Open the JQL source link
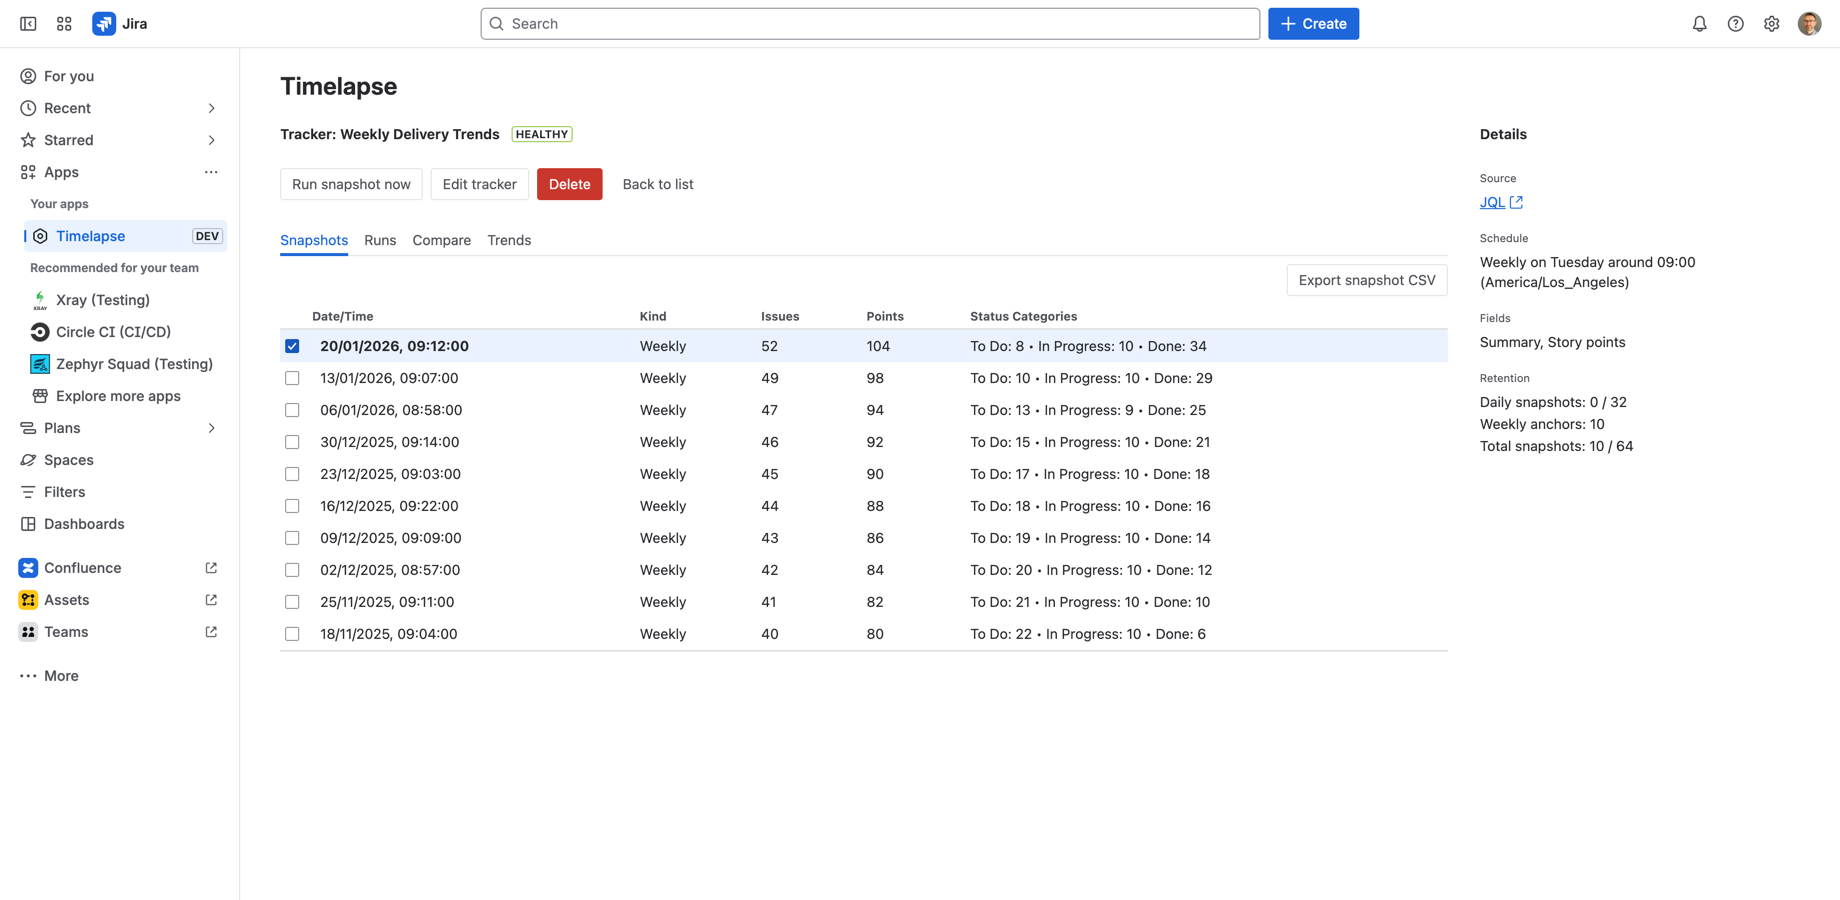Screen dimensions: 1840x900 (1491, 202)
